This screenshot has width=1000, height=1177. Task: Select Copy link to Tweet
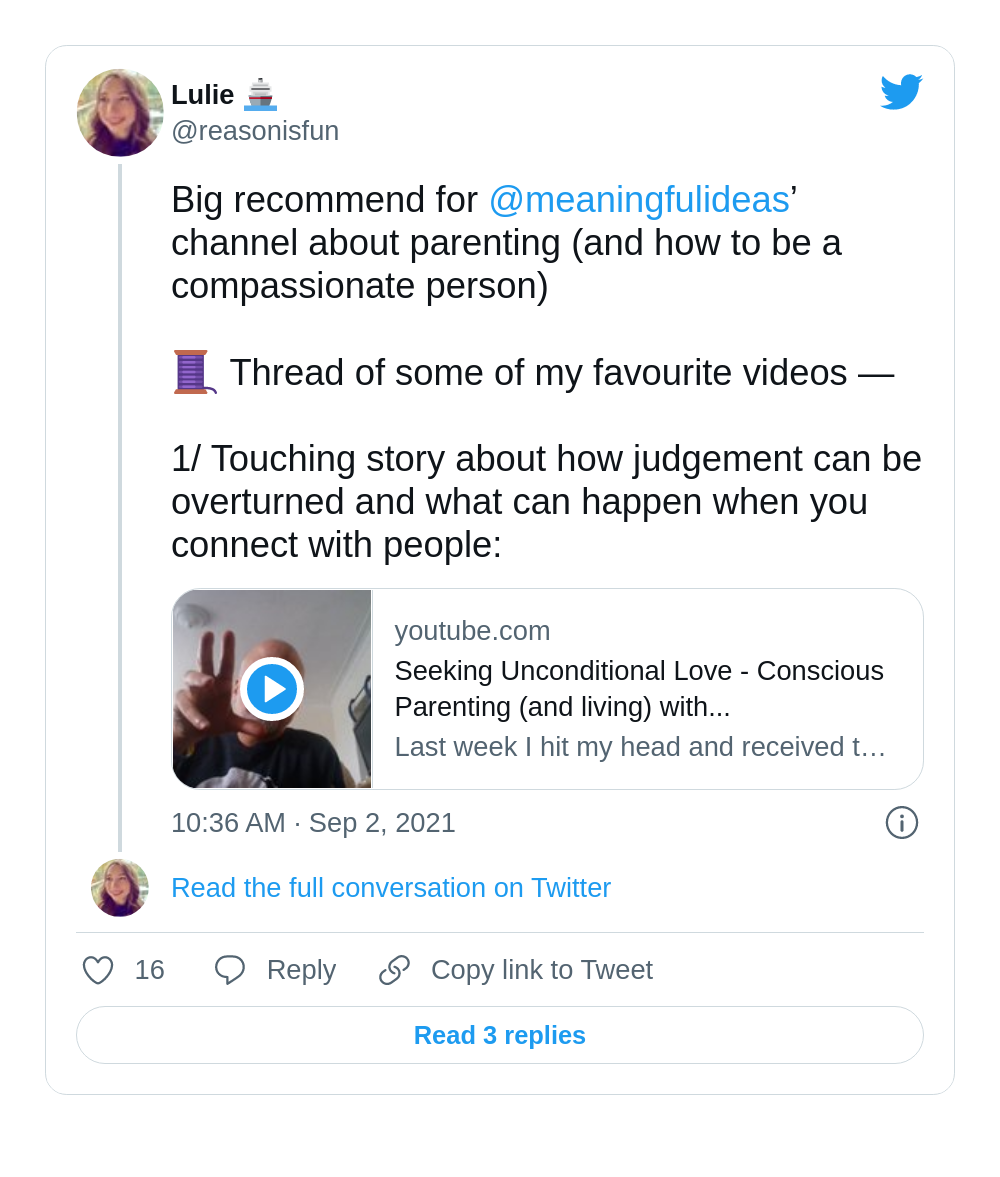542,970
